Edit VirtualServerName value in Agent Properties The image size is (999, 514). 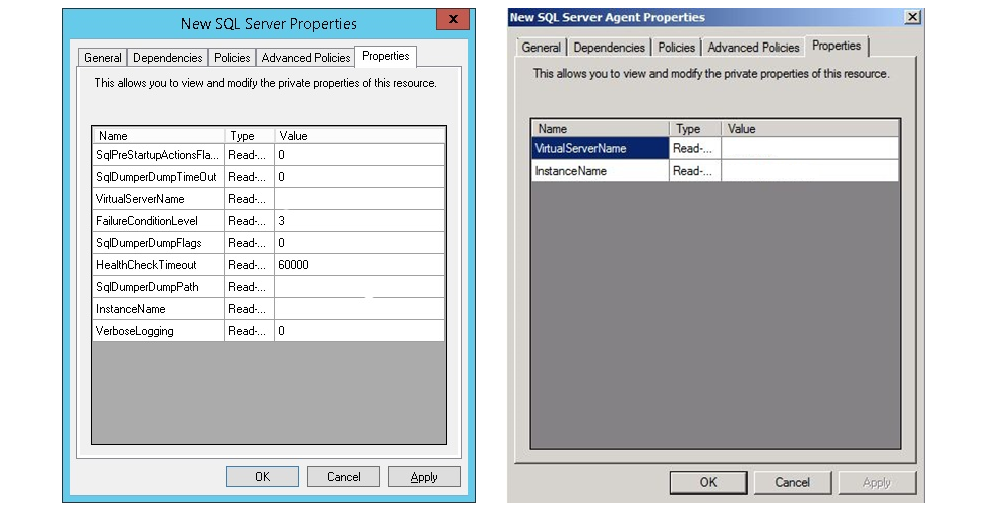(810, 148)
